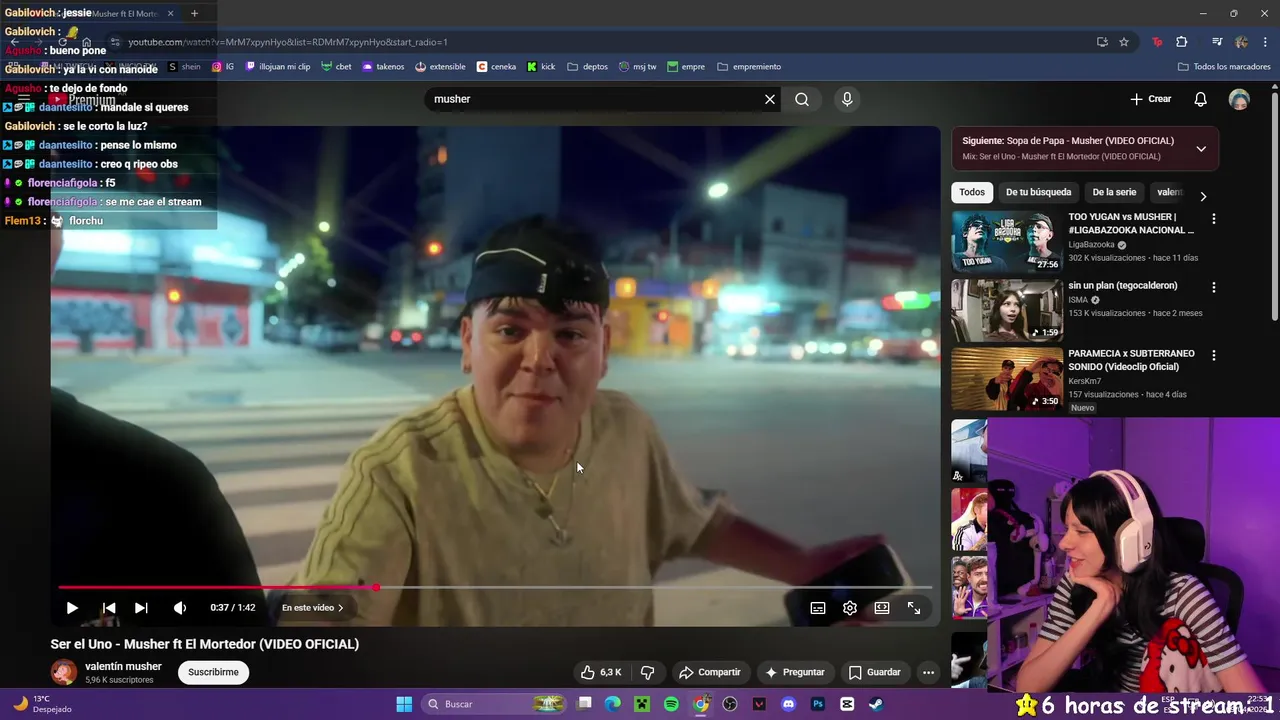Image resolution: width=1280 pixels, height=720 pixels.
Task: Click the search magnifier button
Action: pyautogui.click(x=802, y=99)
